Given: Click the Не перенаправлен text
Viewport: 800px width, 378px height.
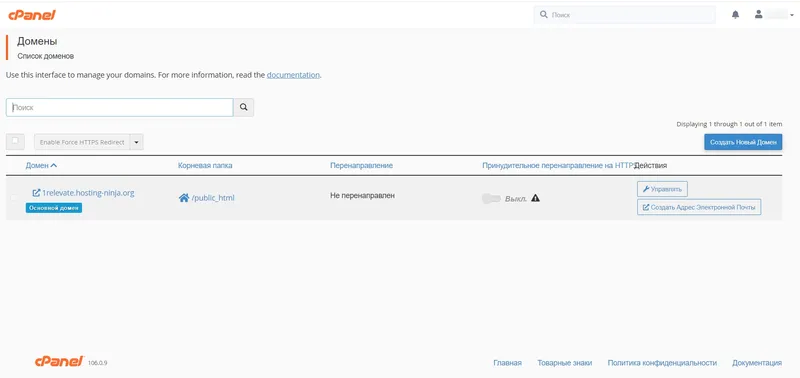Looking at the screenshot, I should click(x=363, y=195).
